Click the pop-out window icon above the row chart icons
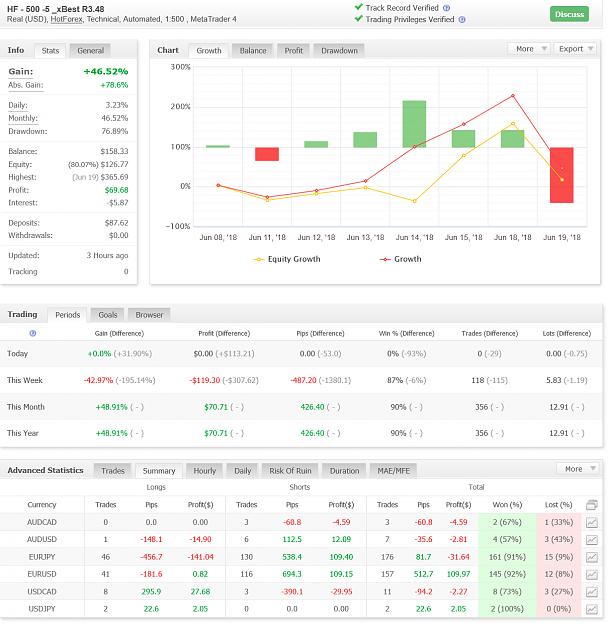This screenshot has height=625, width=611. point(591,505)
